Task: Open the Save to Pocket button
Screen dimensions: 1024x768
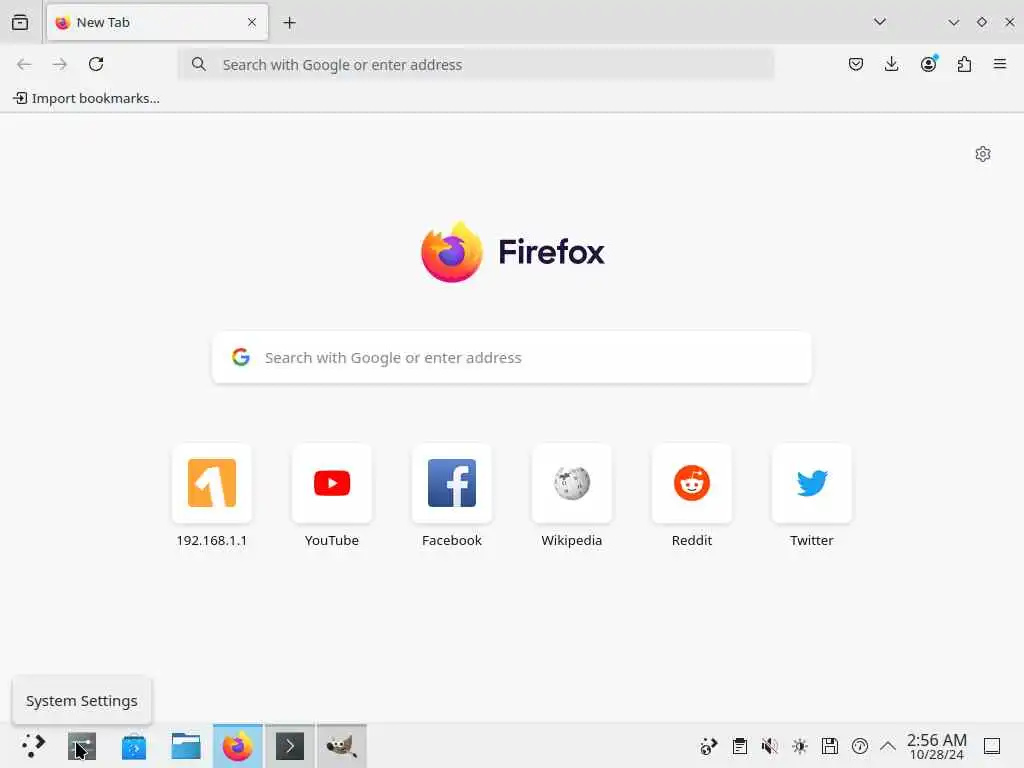Action: click(x=856, y=64)
